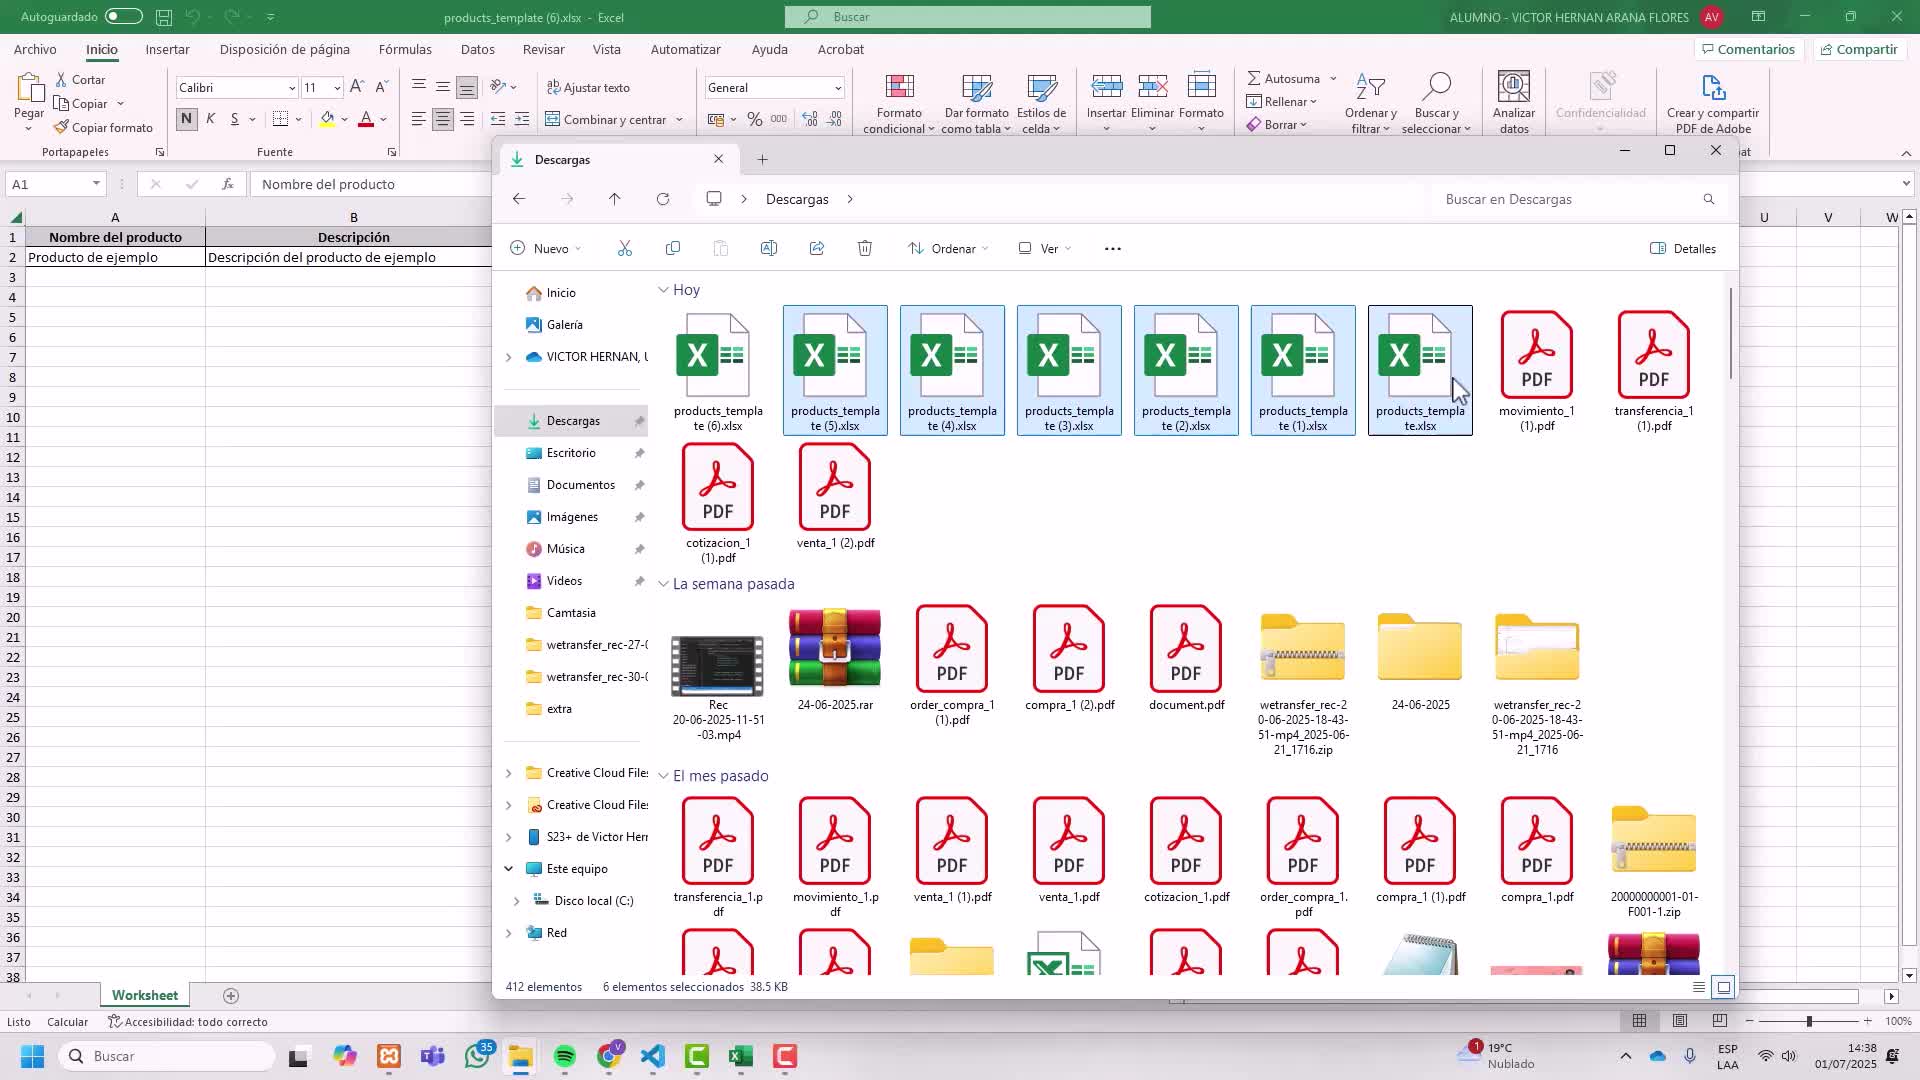Image resolution: width=1920 pixels, height=1080 pixels.
Task: Open the Nuevo dropdown in Explorer
Action: point(546,249)
